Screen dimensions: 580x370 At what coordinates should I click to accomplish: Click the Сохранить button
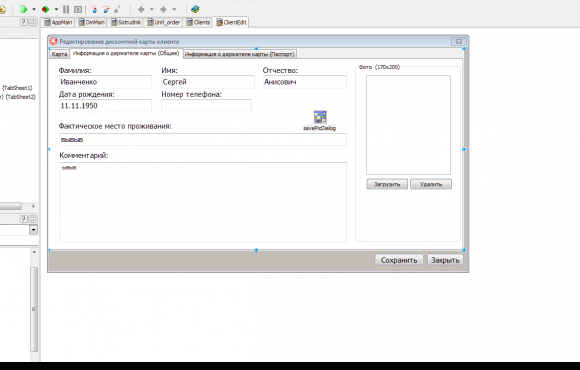coord(399,260)
